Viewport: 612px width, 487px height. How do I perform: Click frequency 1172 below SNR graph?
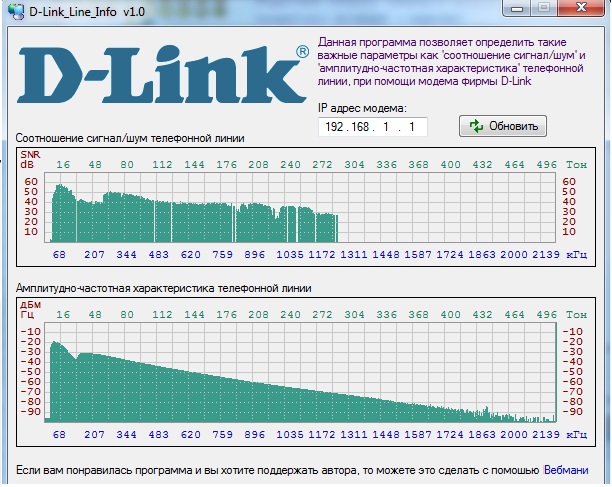tap(322, 254)
